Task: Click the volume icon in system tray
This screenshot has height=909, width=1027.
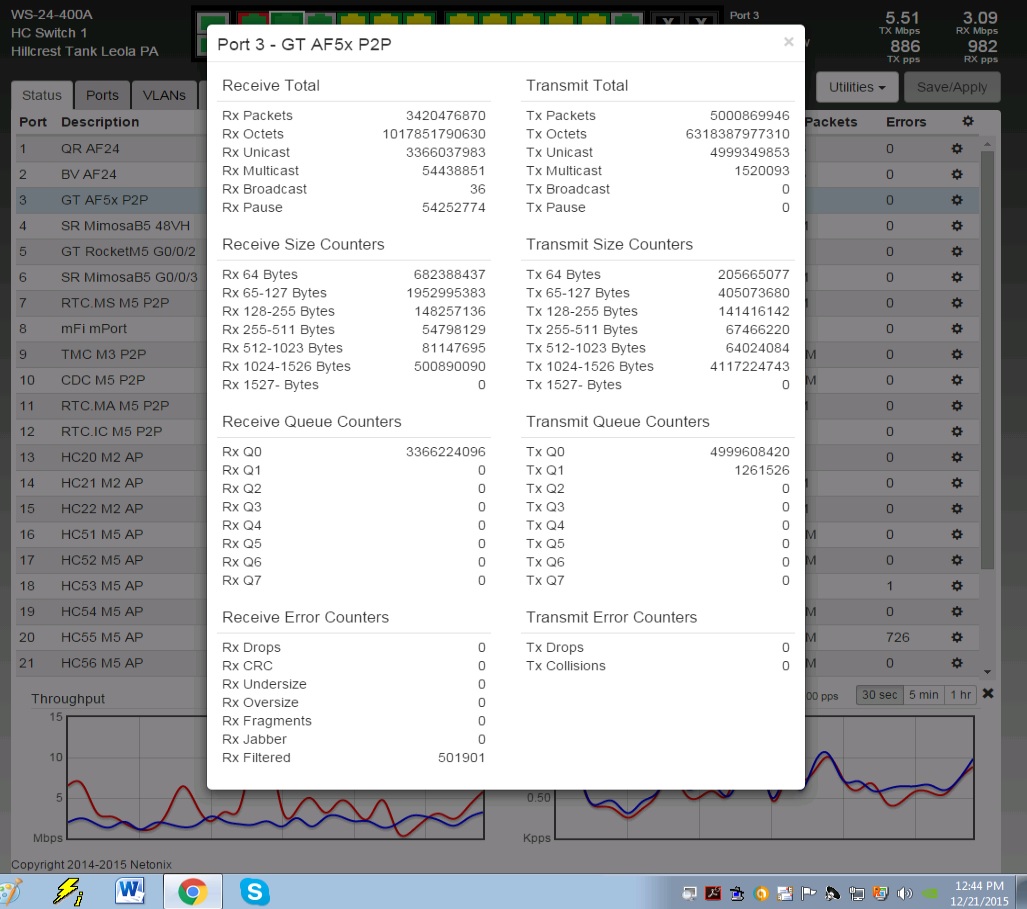Action: (x=905, y=893)
